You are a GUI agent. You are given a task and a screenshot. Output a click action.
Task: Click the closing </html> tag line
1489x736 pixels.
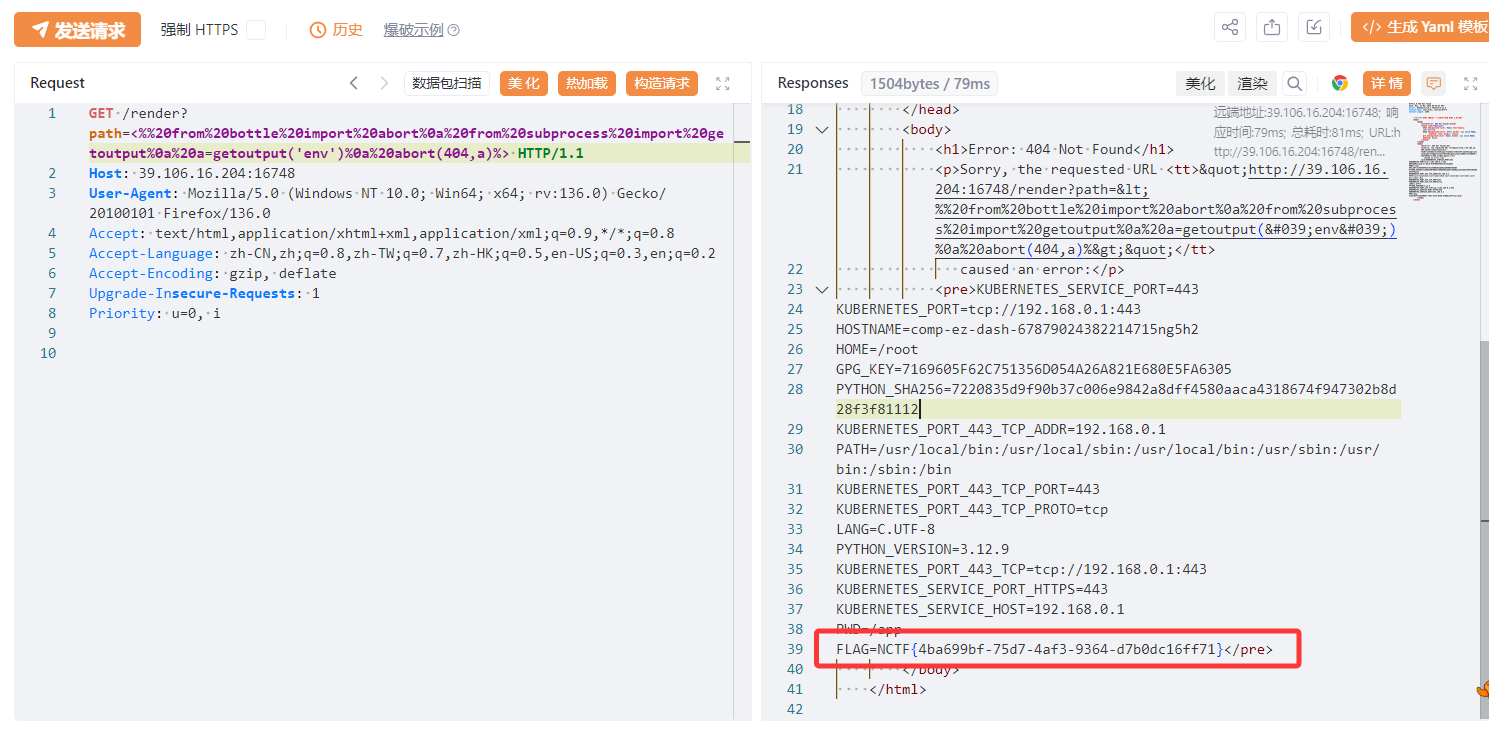[x=898, y=689]
